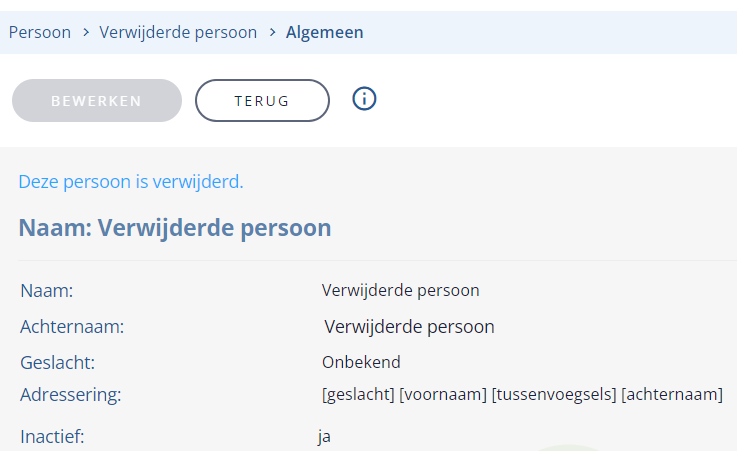The height and width of the screenshot is (451, 737).
Task: Click the chevron just before Algemeen
Action: (273, 32)
